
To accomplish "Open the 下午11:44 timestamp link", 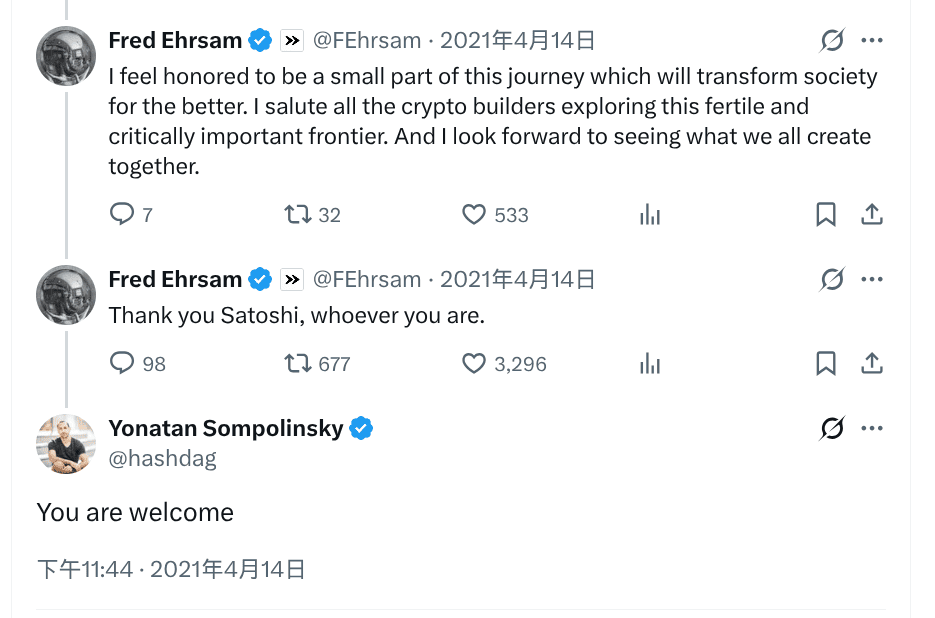I will pos(84,570).
